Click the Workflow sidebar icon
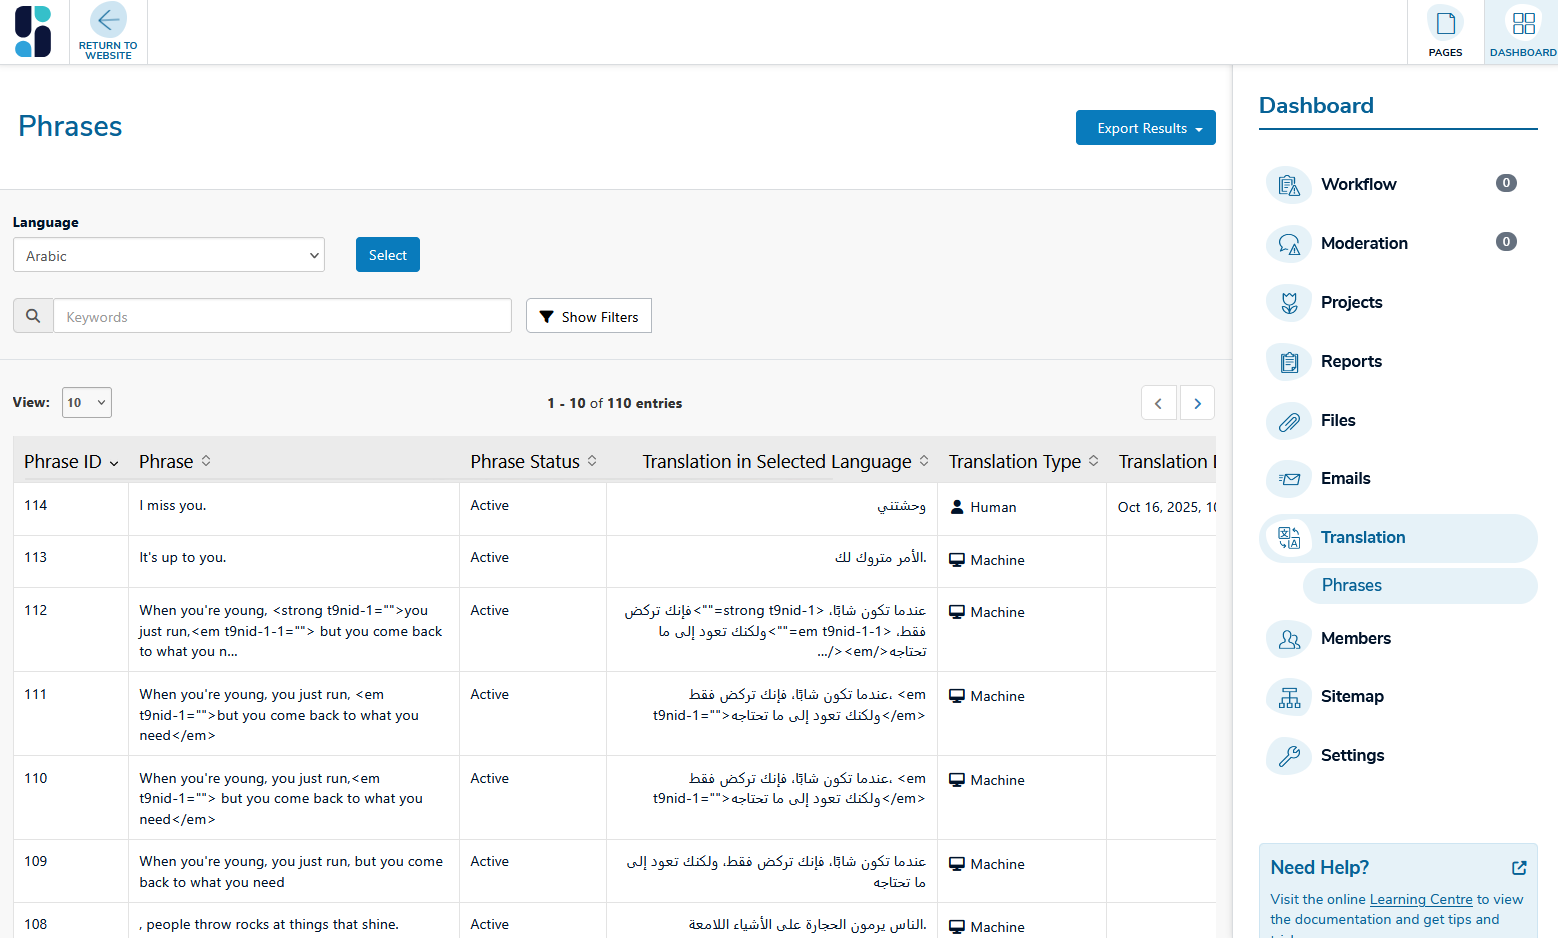Viewport: 1558px width, 938px height. [1289, 185]
